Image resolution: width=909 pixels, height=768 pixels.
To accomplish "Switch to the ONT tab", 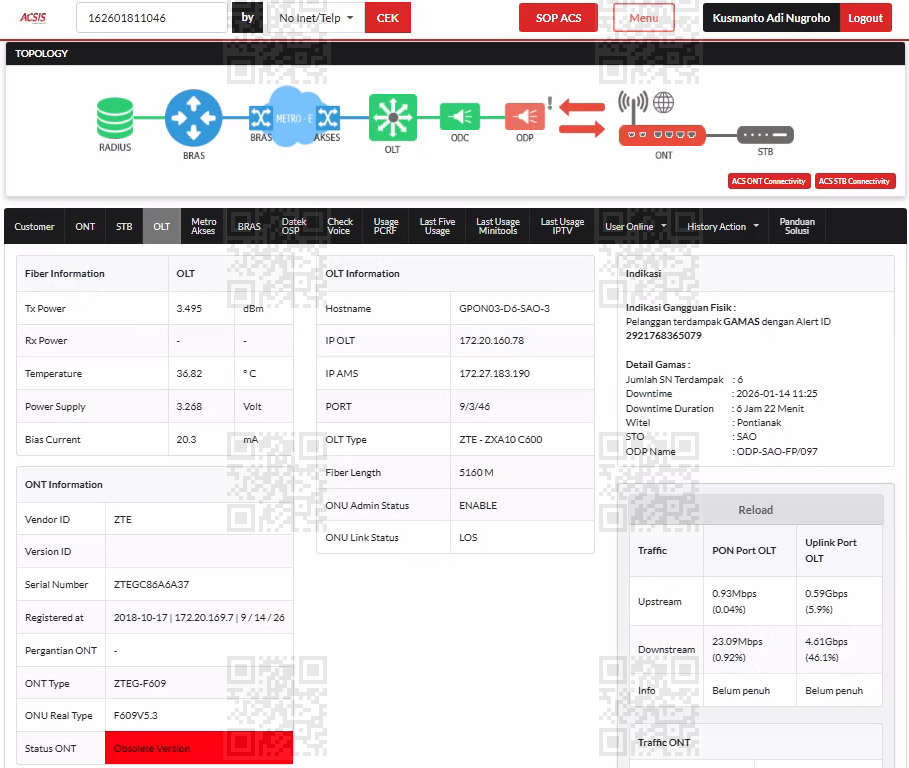I will coord(85,227).
